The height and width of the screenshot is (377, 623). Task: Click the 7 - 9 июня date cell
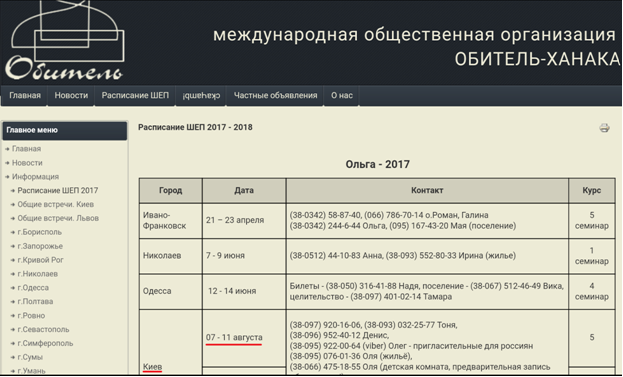[x=244, y=256]
